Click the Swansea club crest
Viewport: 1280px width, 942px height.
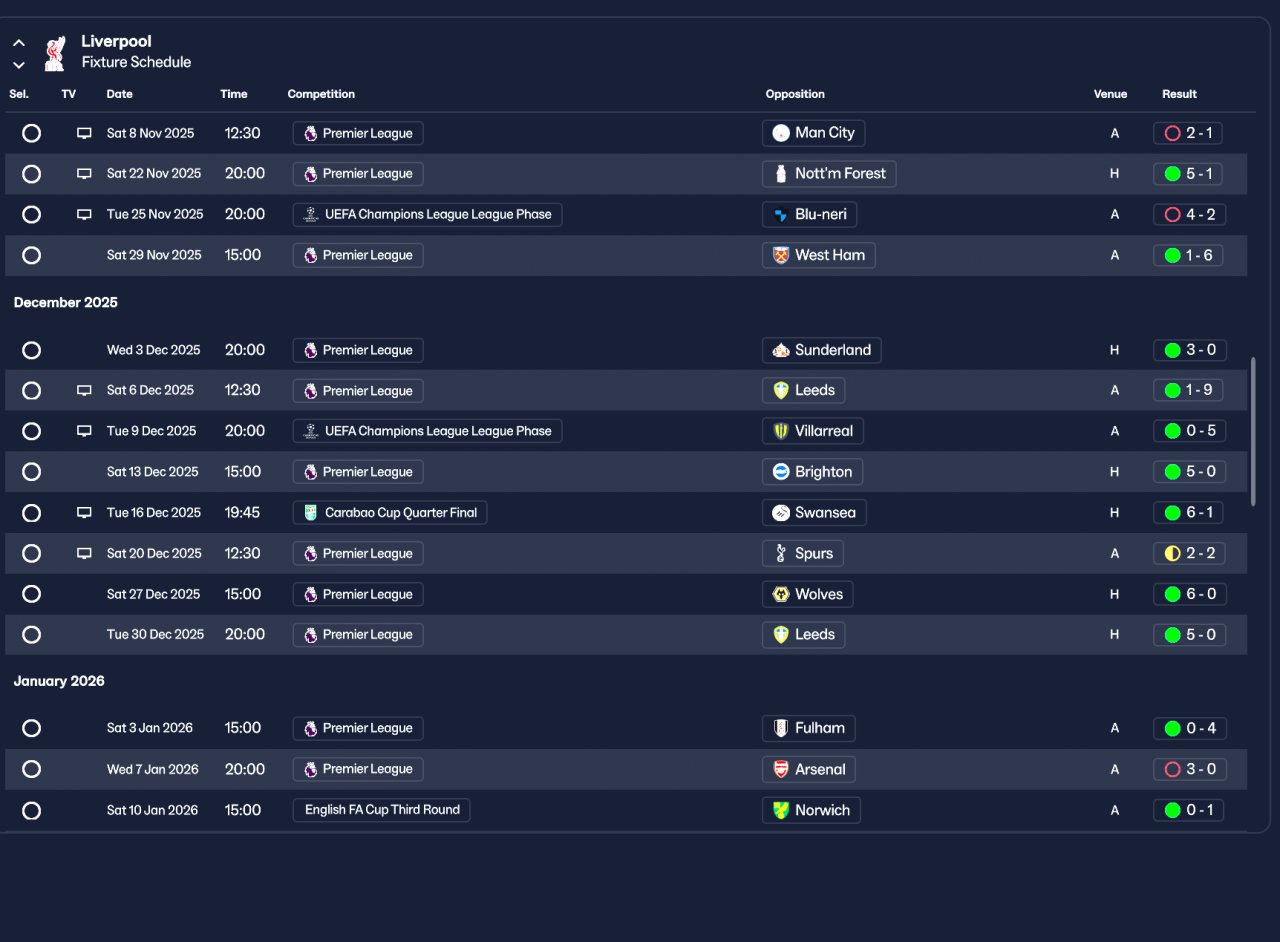pos(781,513)
